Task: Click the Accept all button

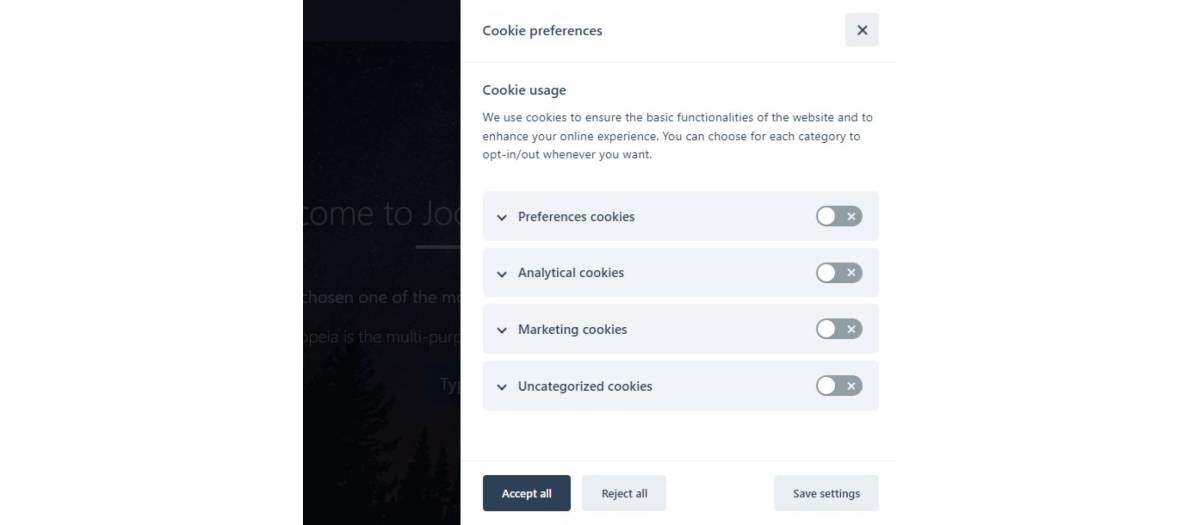Action: (526, 493)
